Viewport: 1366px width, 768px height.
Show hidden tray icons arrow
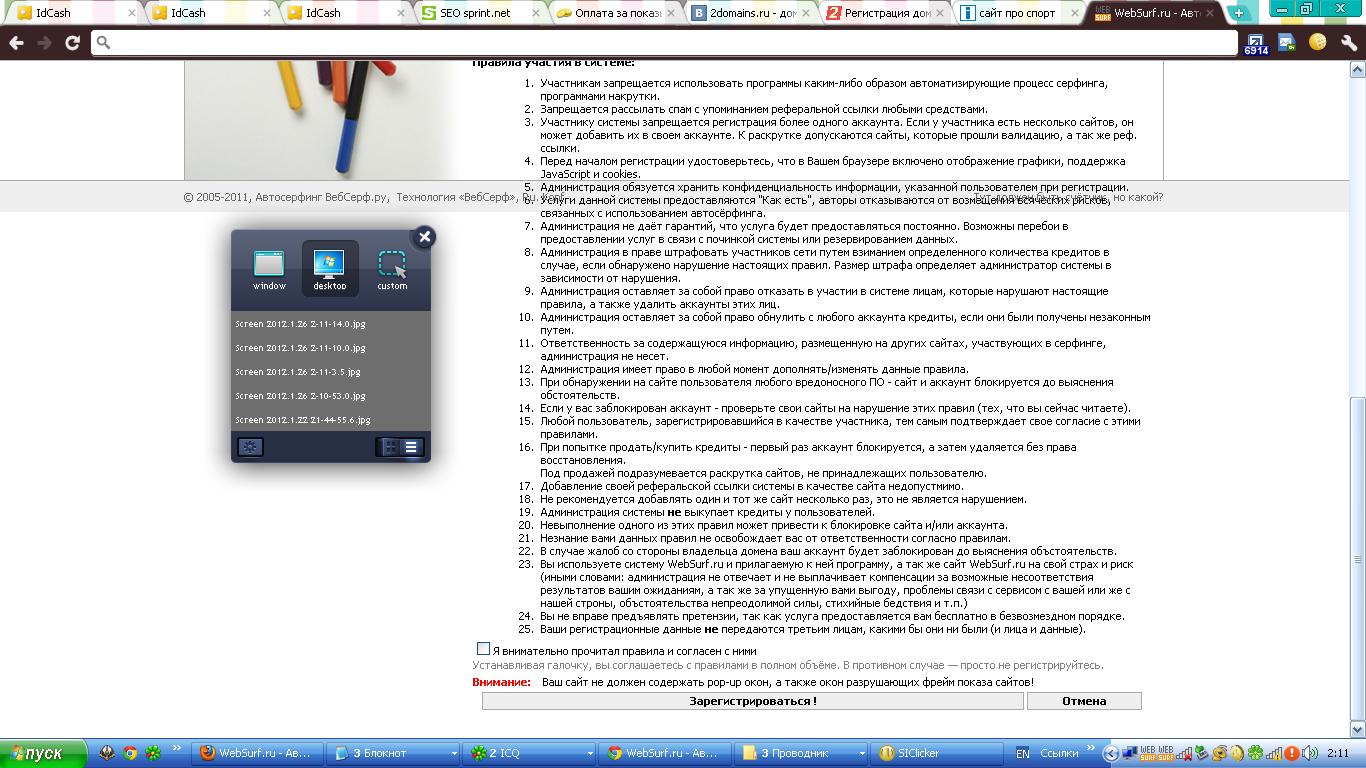coord(1111,753)
